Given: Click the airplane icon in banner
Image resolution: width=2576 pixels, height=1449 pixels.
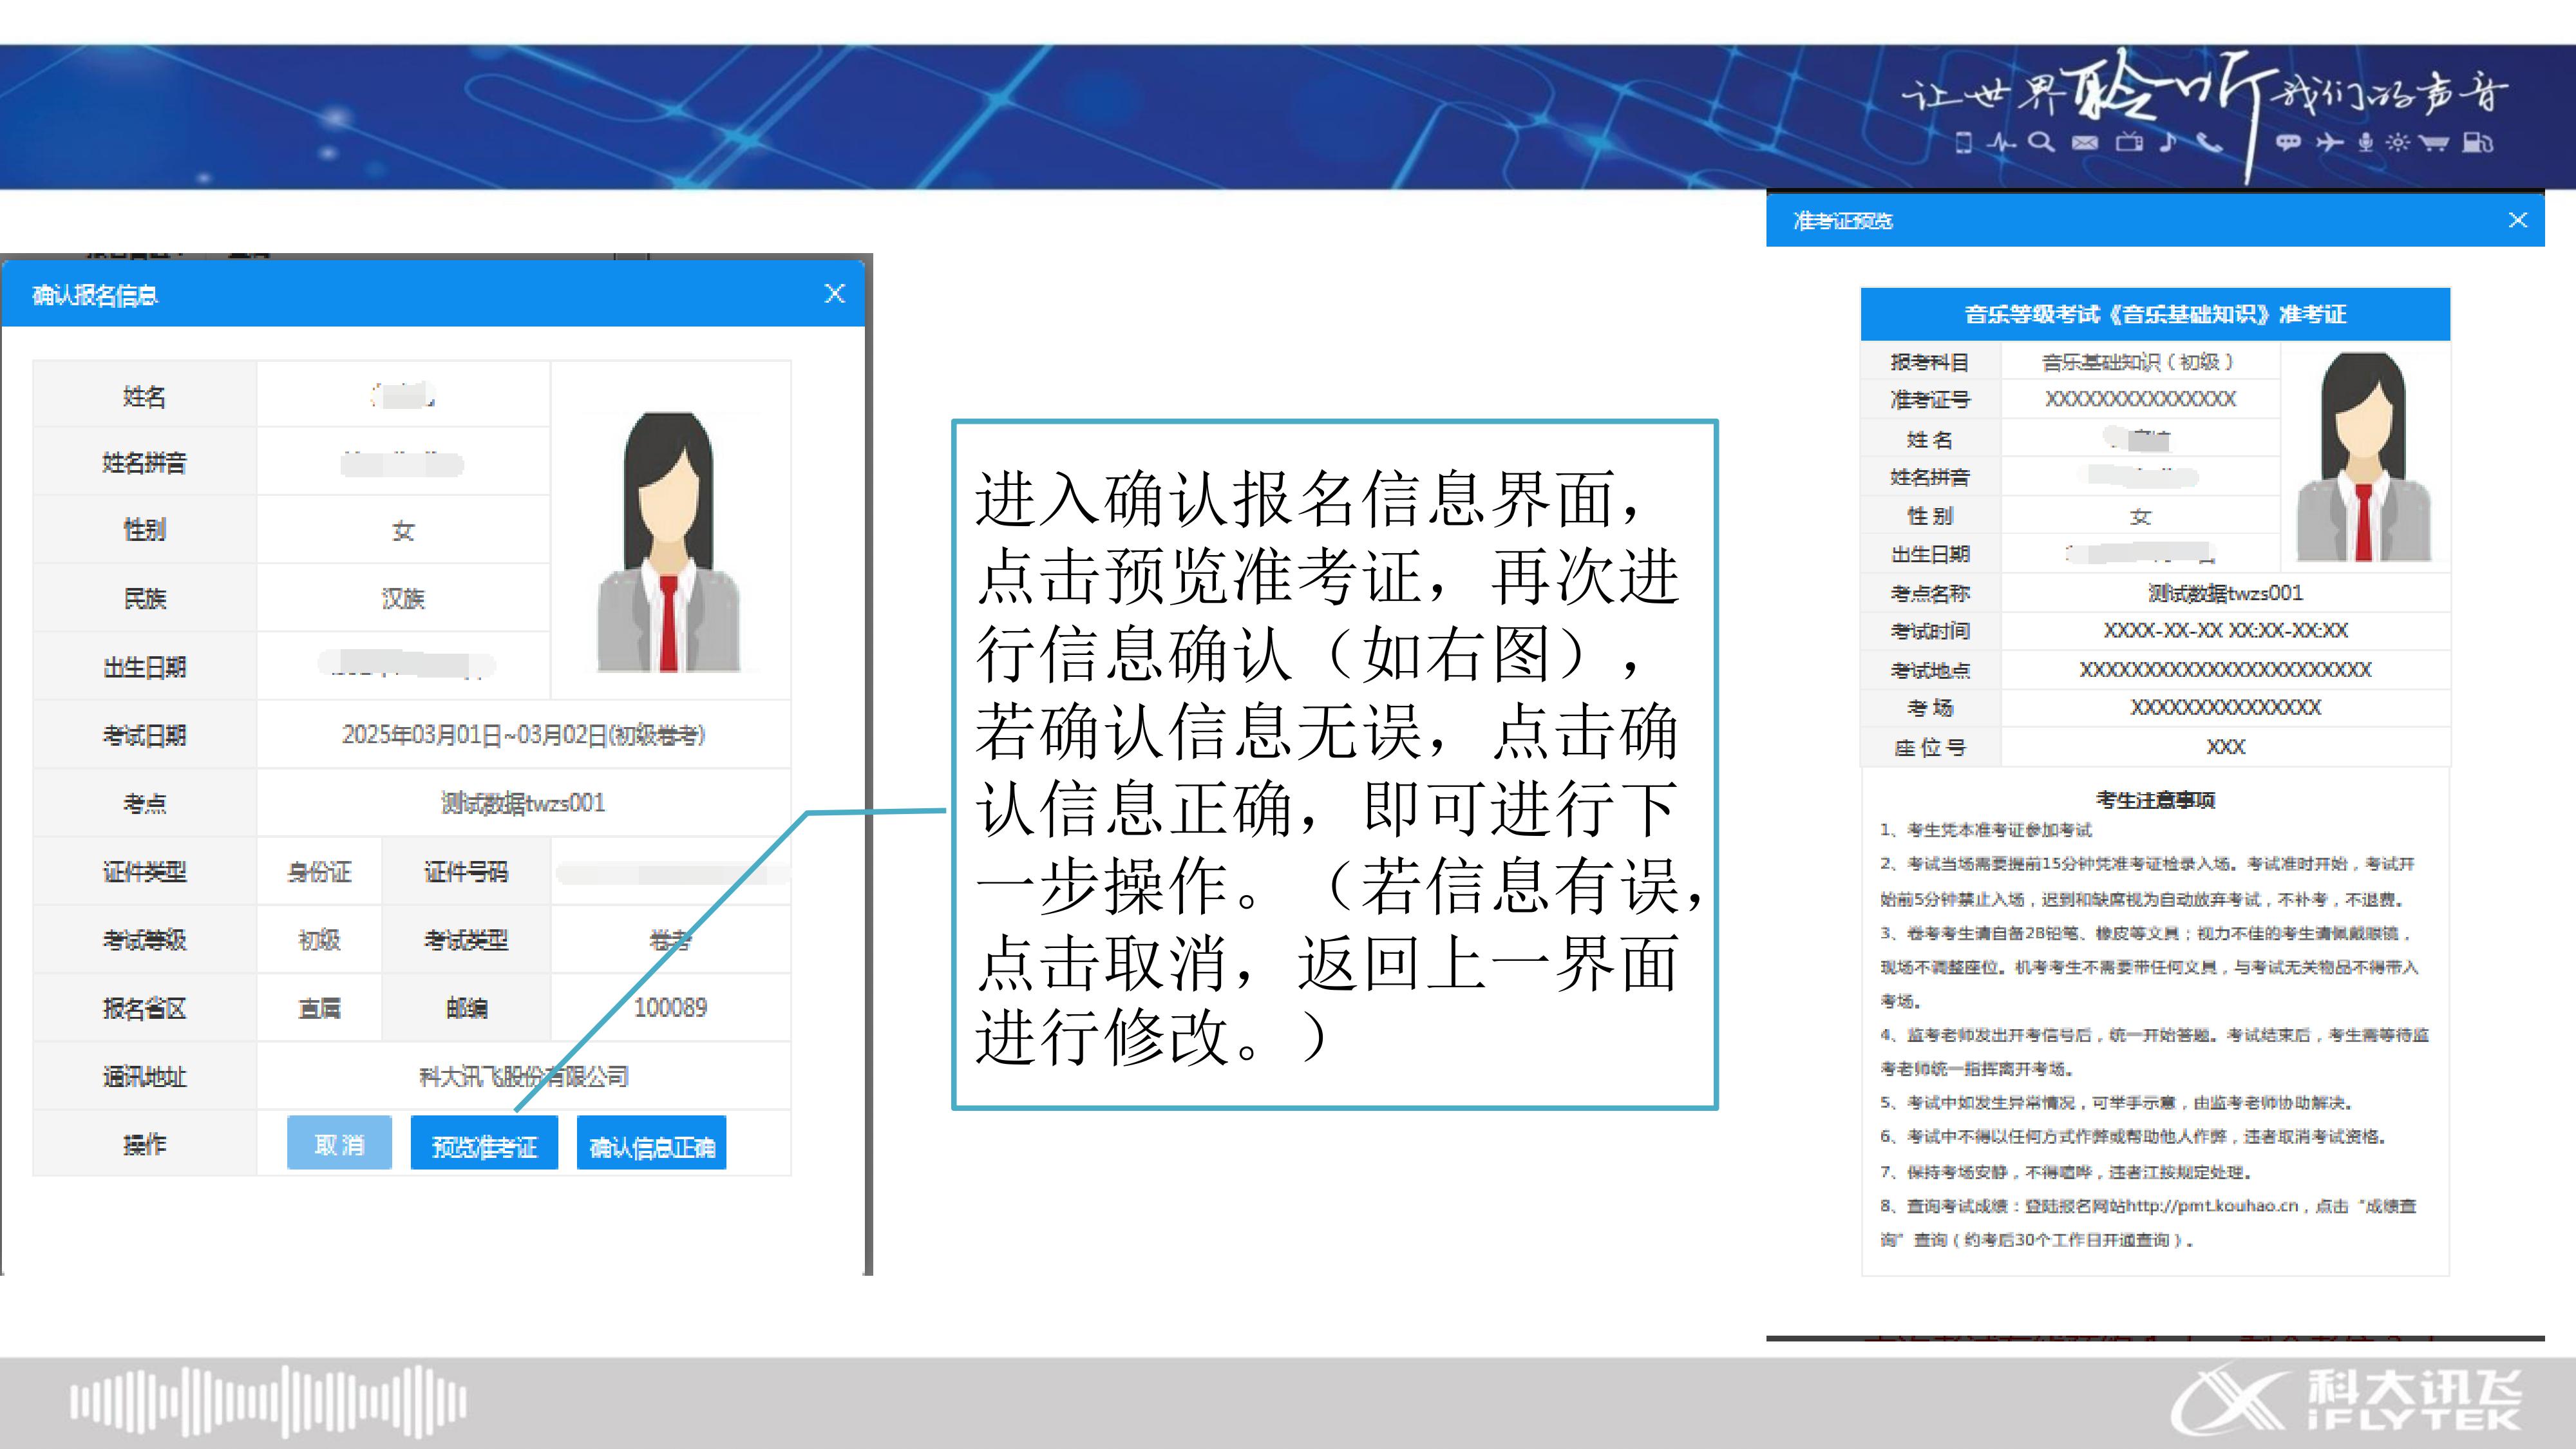Looking at the screenshot, I should click(2330, 142).
